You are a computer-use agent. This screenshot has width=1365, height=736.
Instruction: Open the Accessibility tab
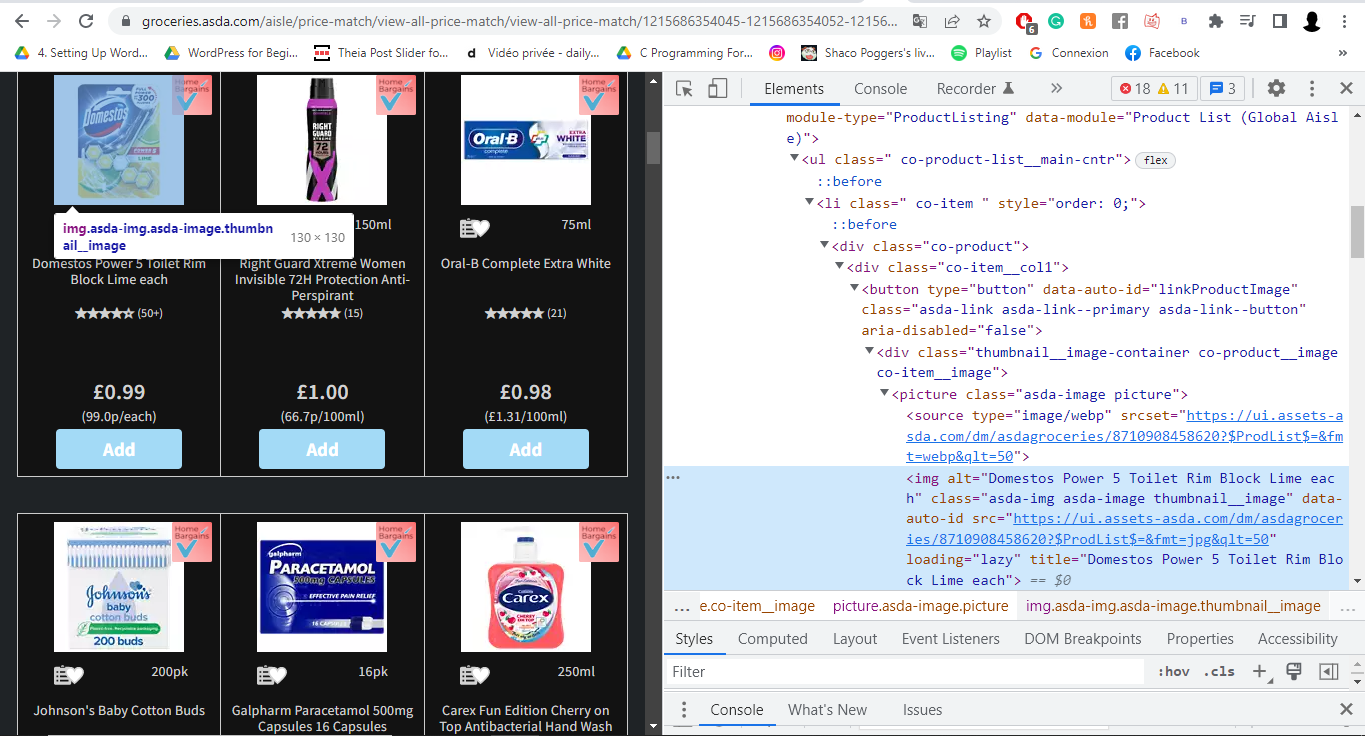click(x=1297, y=639)
